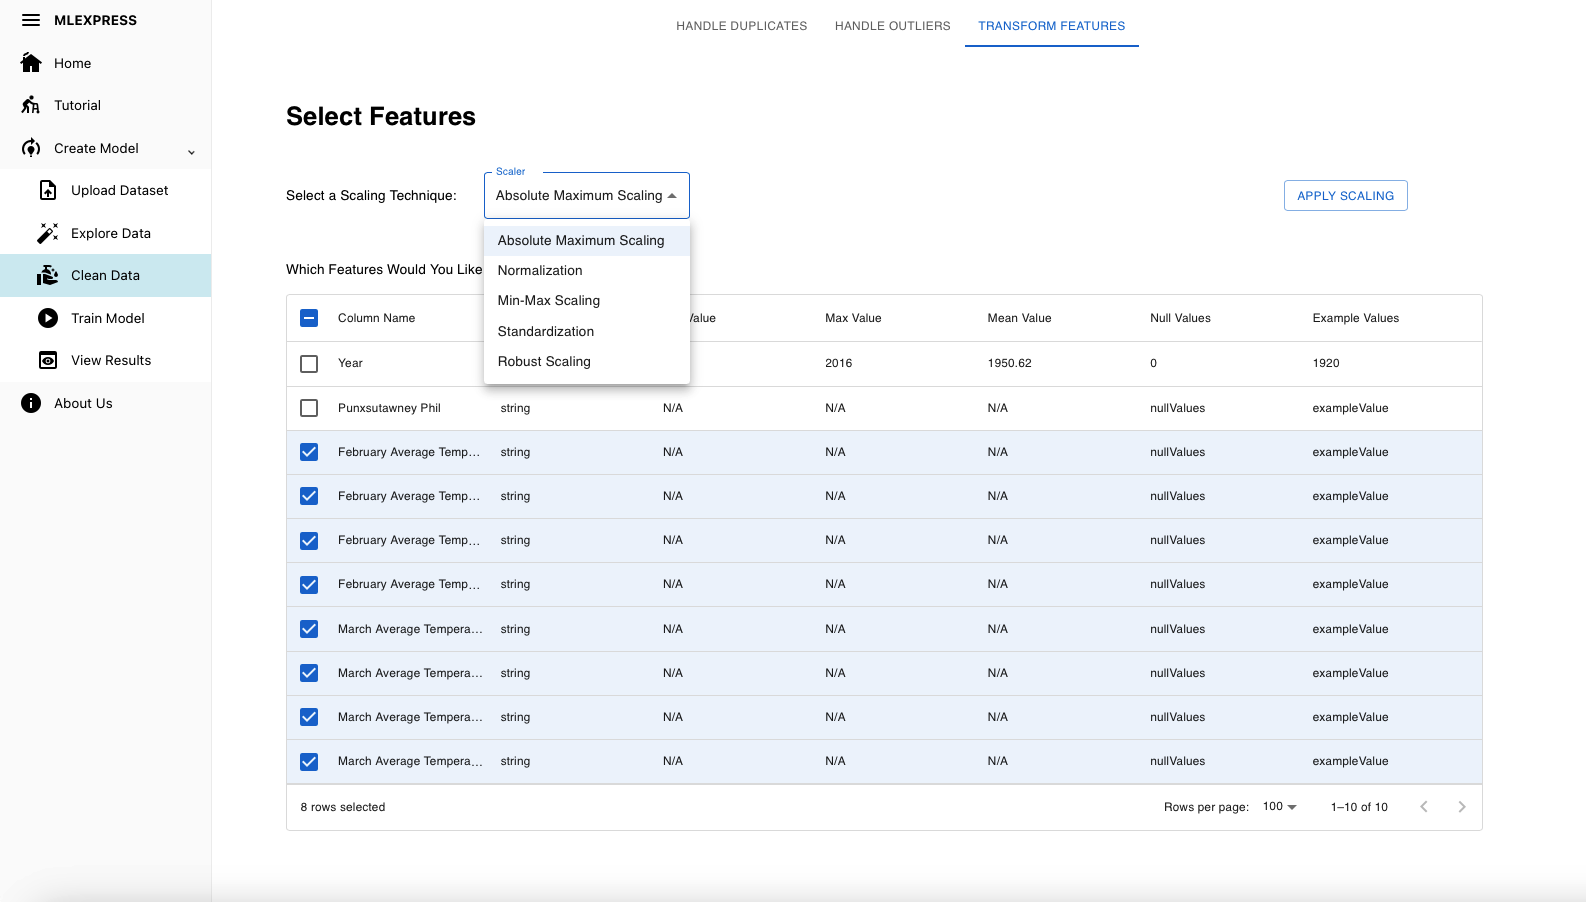The image size is (1586, 902).
Task: Open Tutorial from the sidebar
Action: (78, 105)
